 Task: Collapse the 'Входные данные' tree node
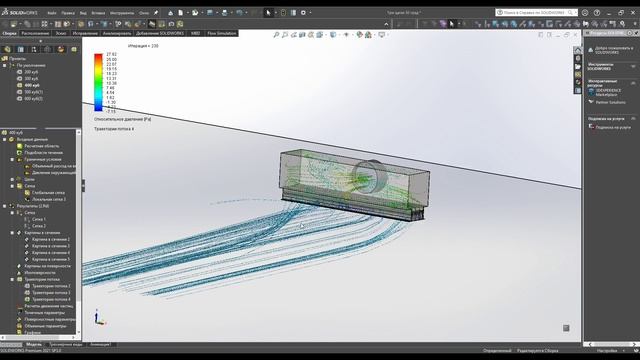4,139
